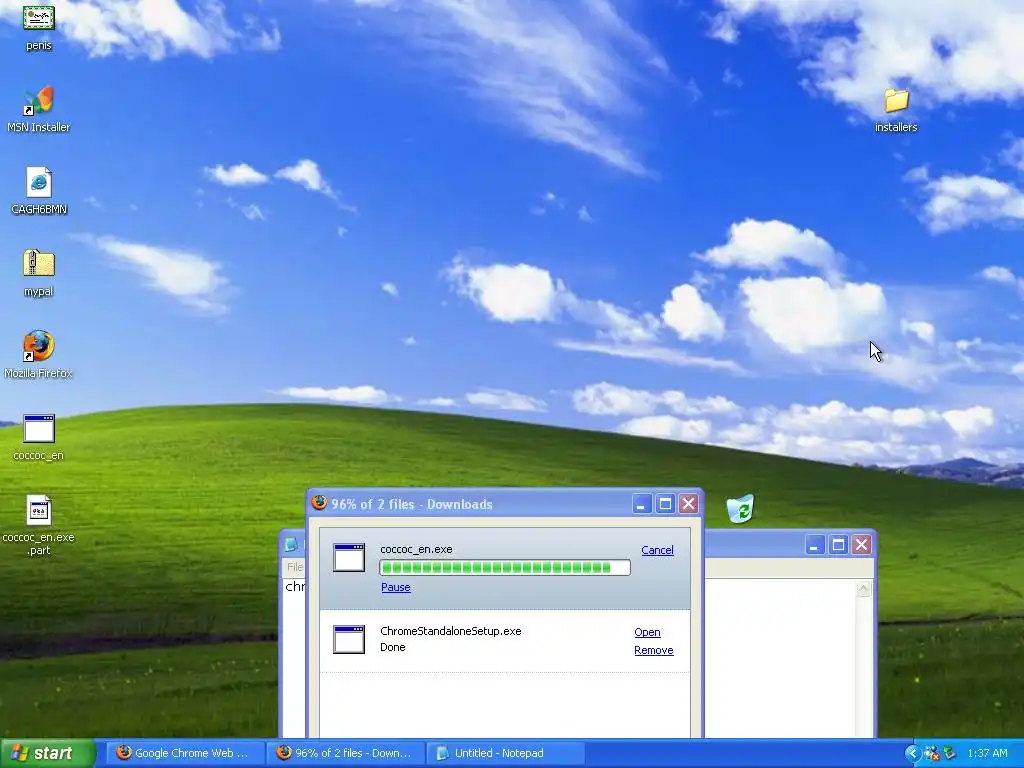
Task: Click the coccoc_en.exe file icon in Downloads
Action: point(349,557)
